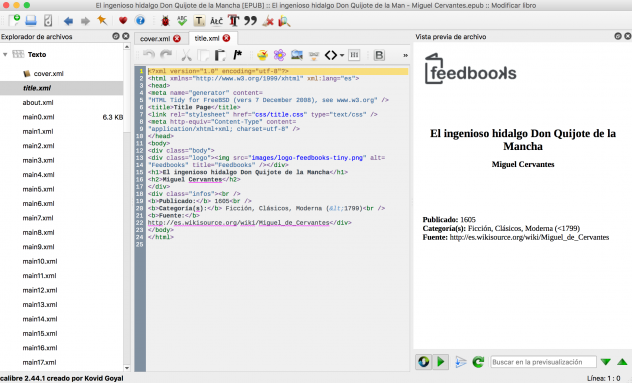
Task: Click Wikisource URL in the preview
Action: pos(529,237)
